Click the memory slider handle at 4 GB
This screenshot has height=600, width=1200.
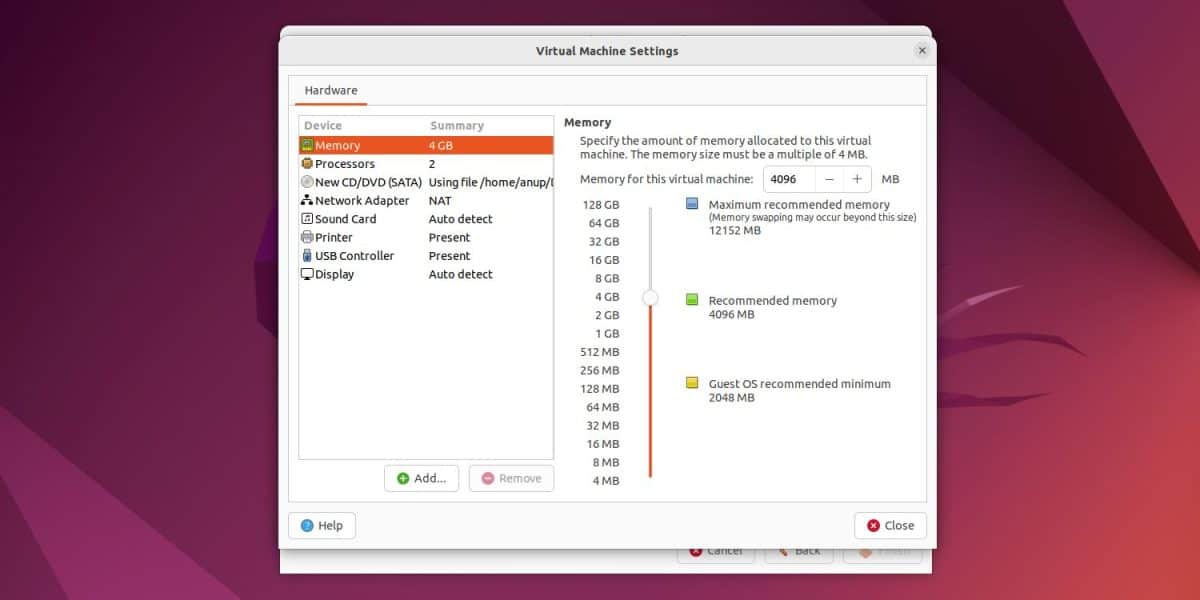pos(651,297)
